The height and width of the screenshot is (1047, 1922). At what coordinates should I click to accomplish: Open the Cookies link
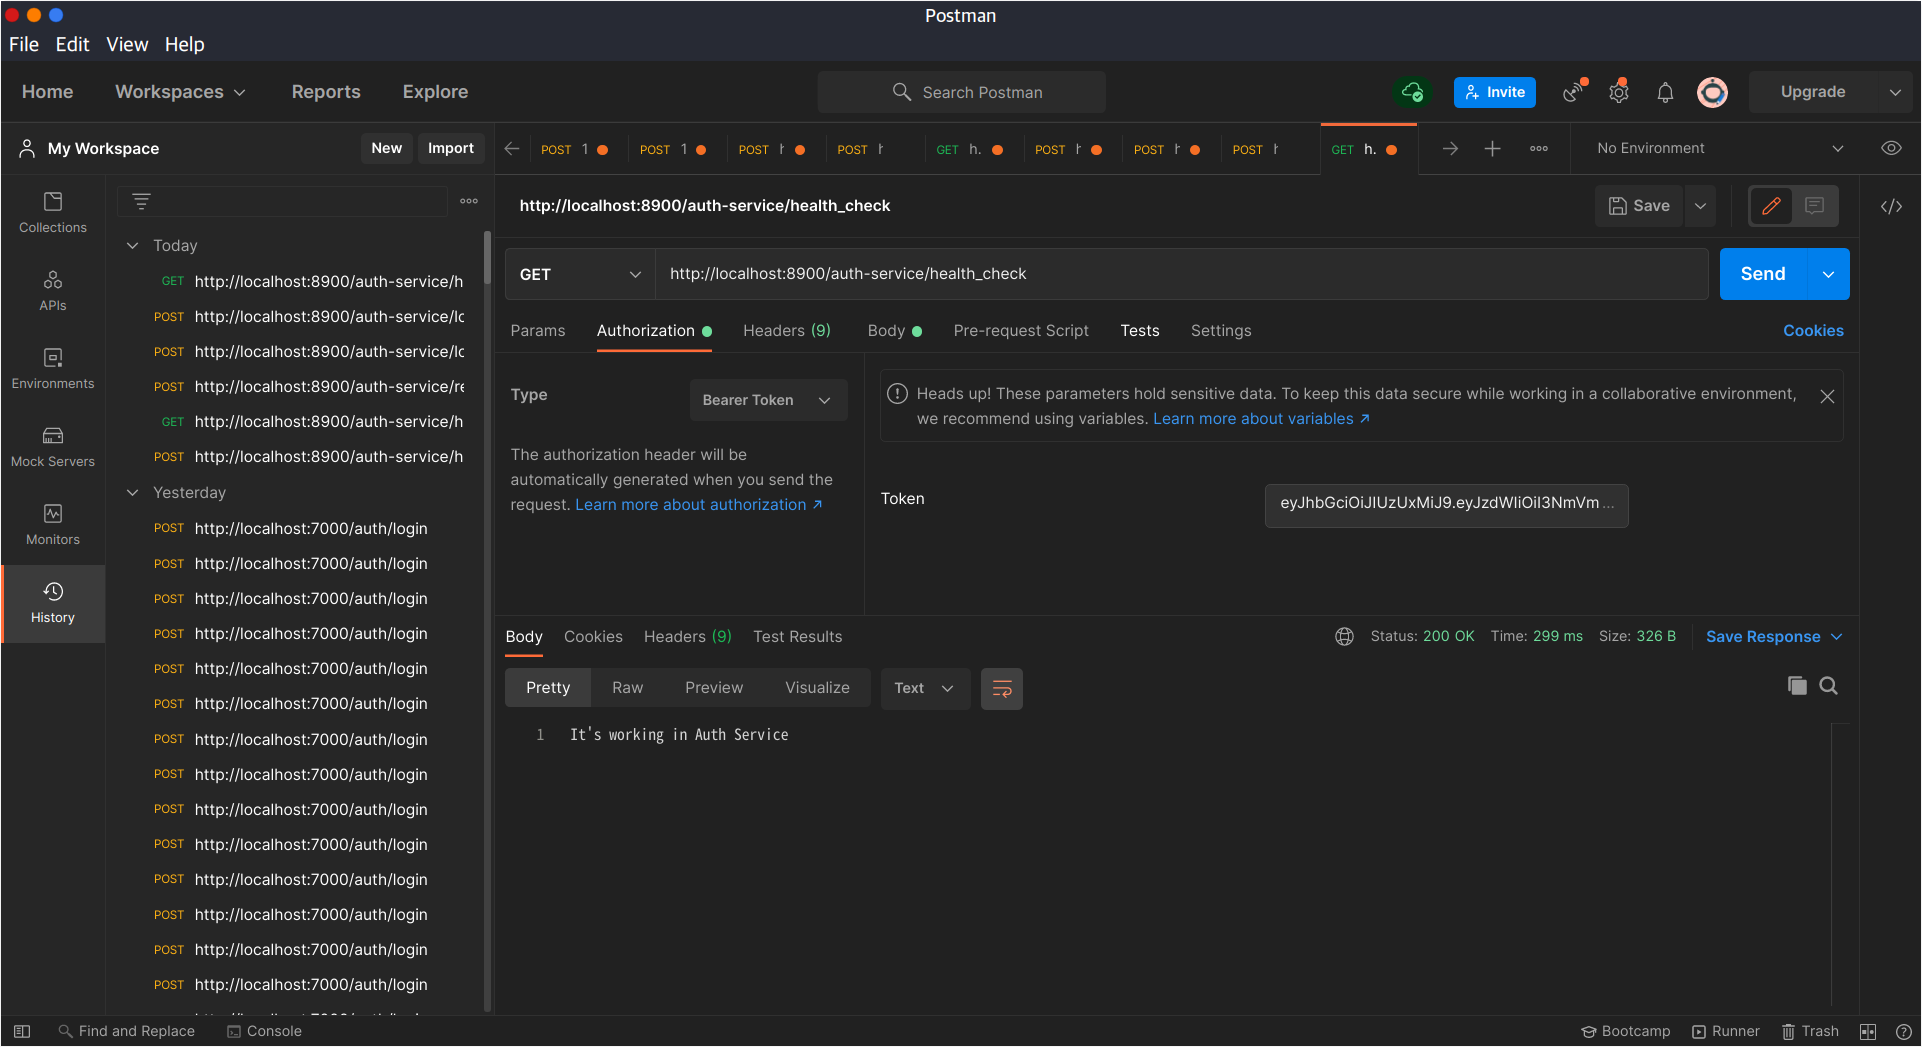point(1813,331)
